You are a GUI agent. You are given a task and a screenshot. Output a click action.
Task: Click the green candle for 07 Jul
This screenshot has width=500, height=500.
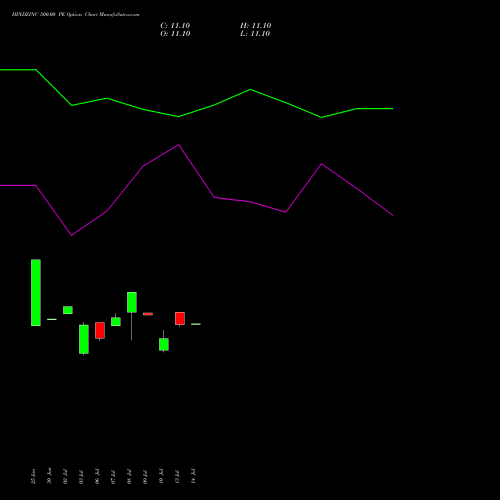116,321
